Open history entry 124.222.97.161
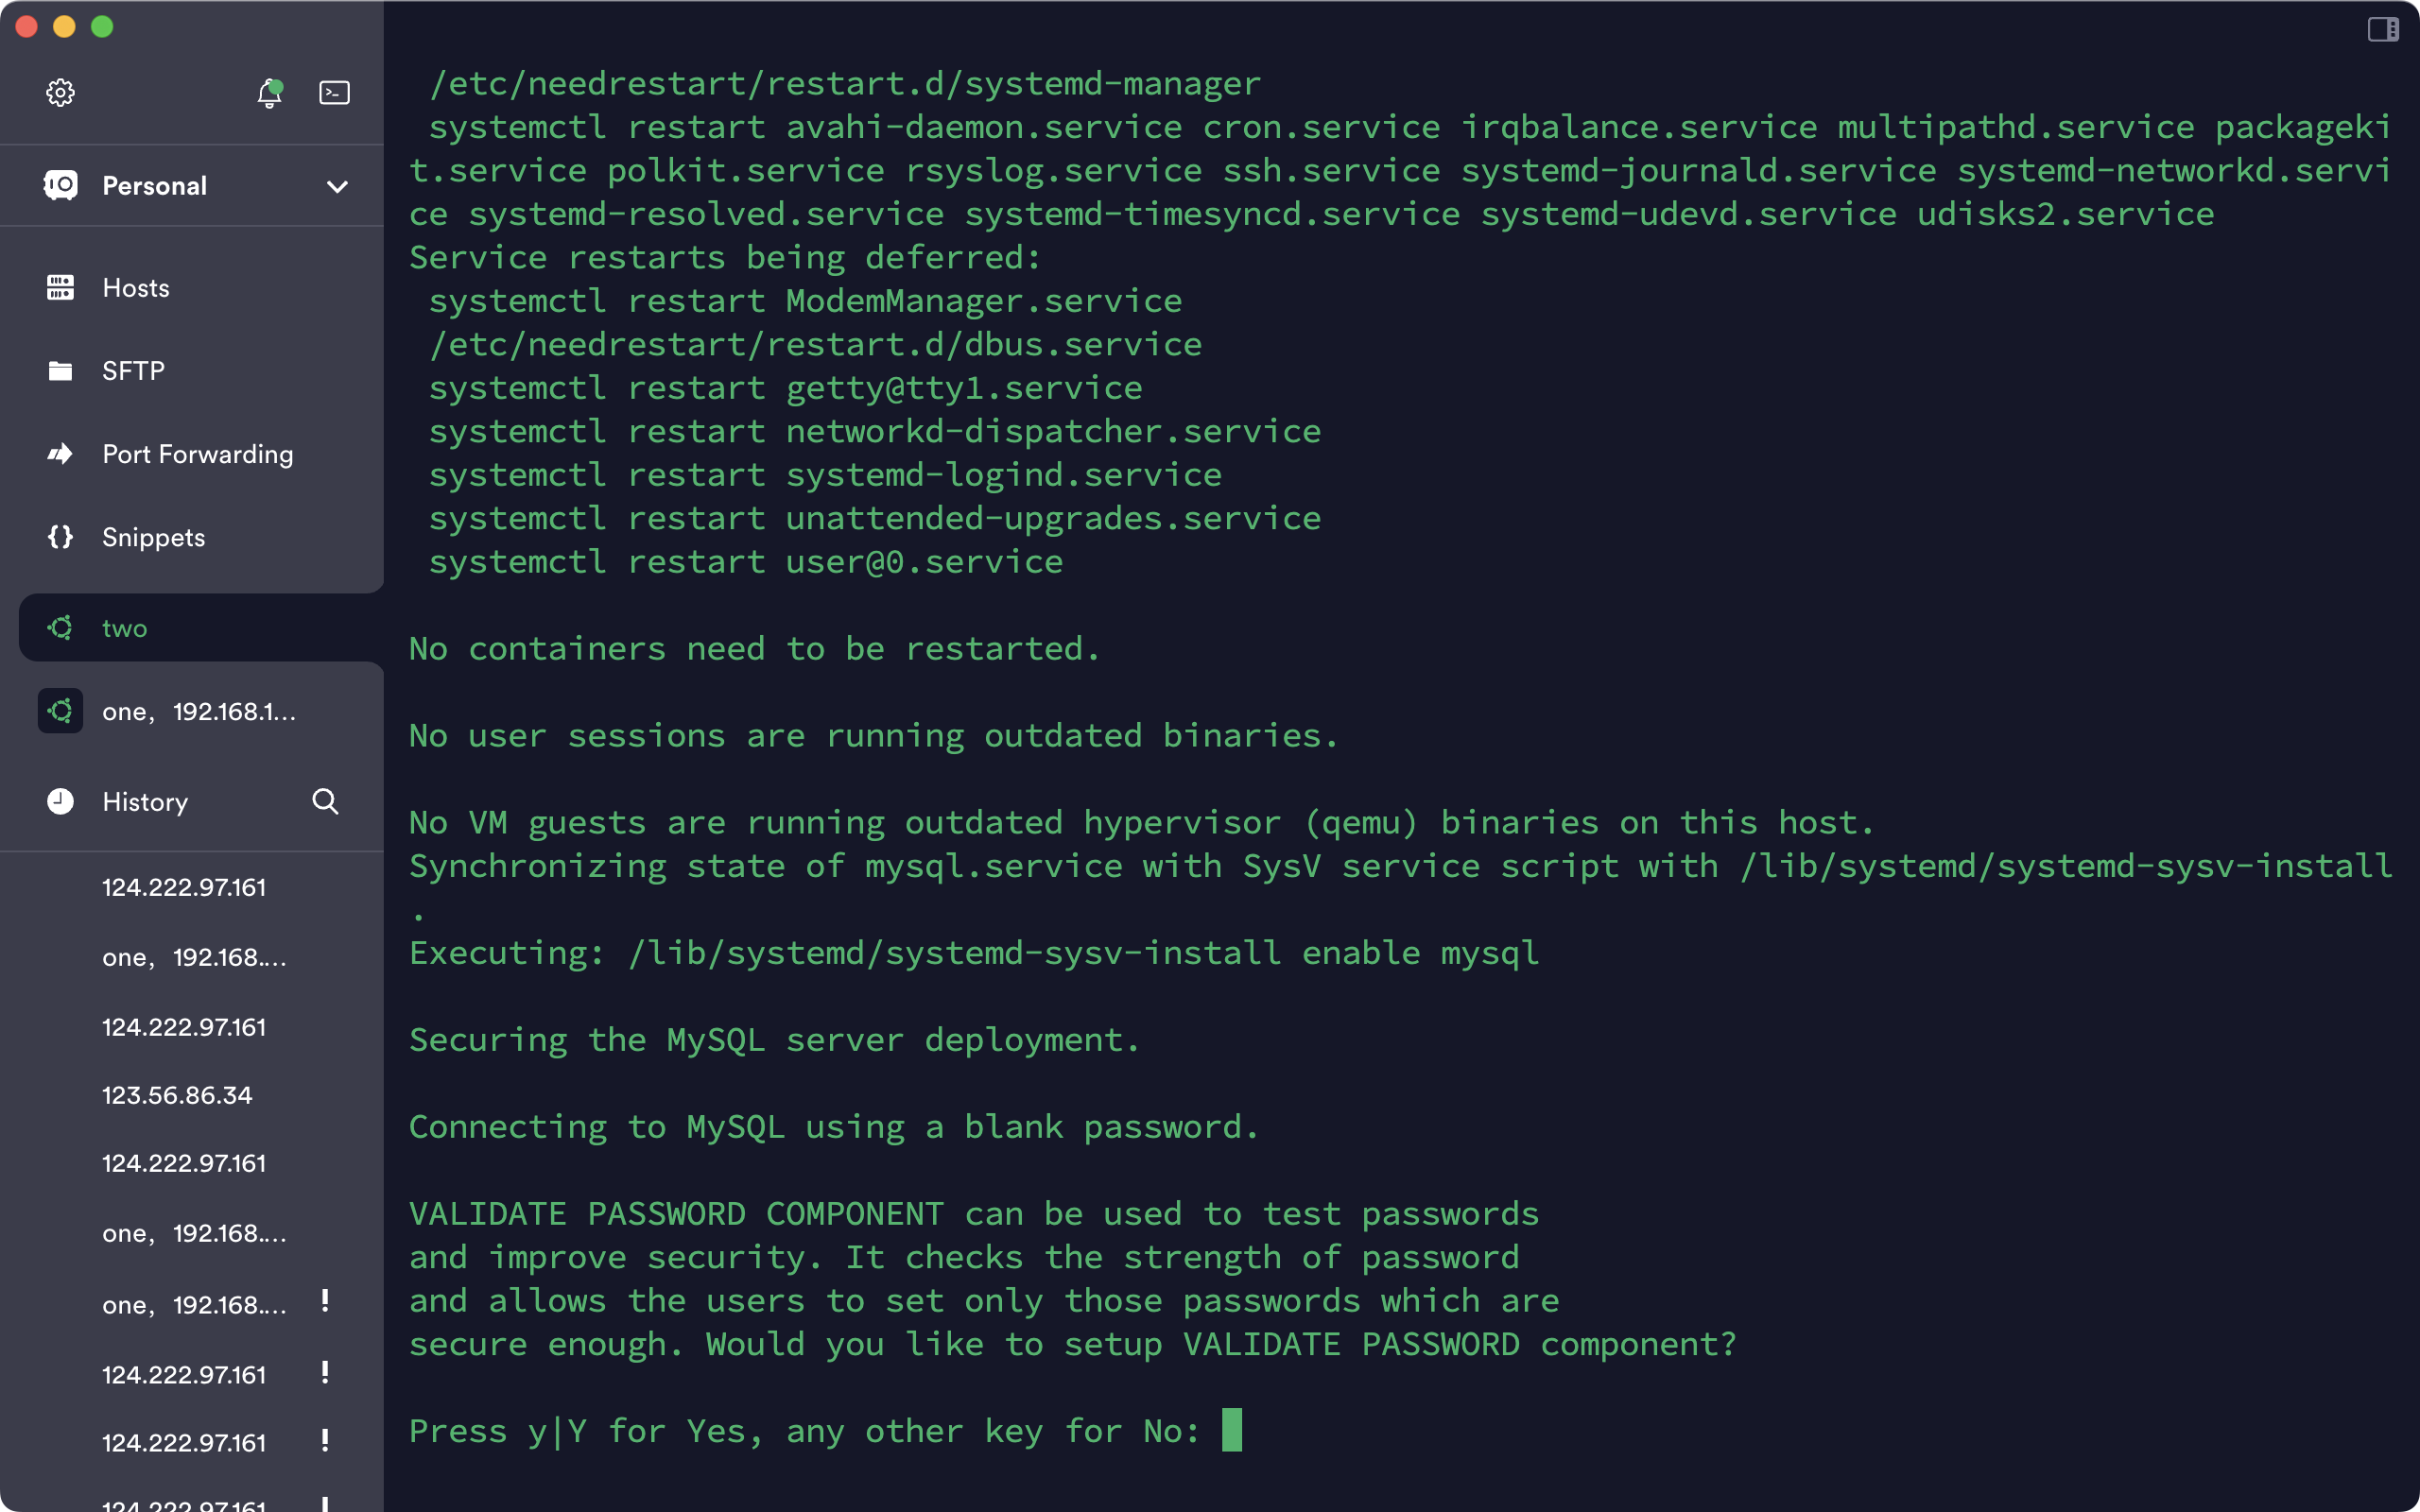Viewport: 2420px width, 1512px height. [184, 886]
